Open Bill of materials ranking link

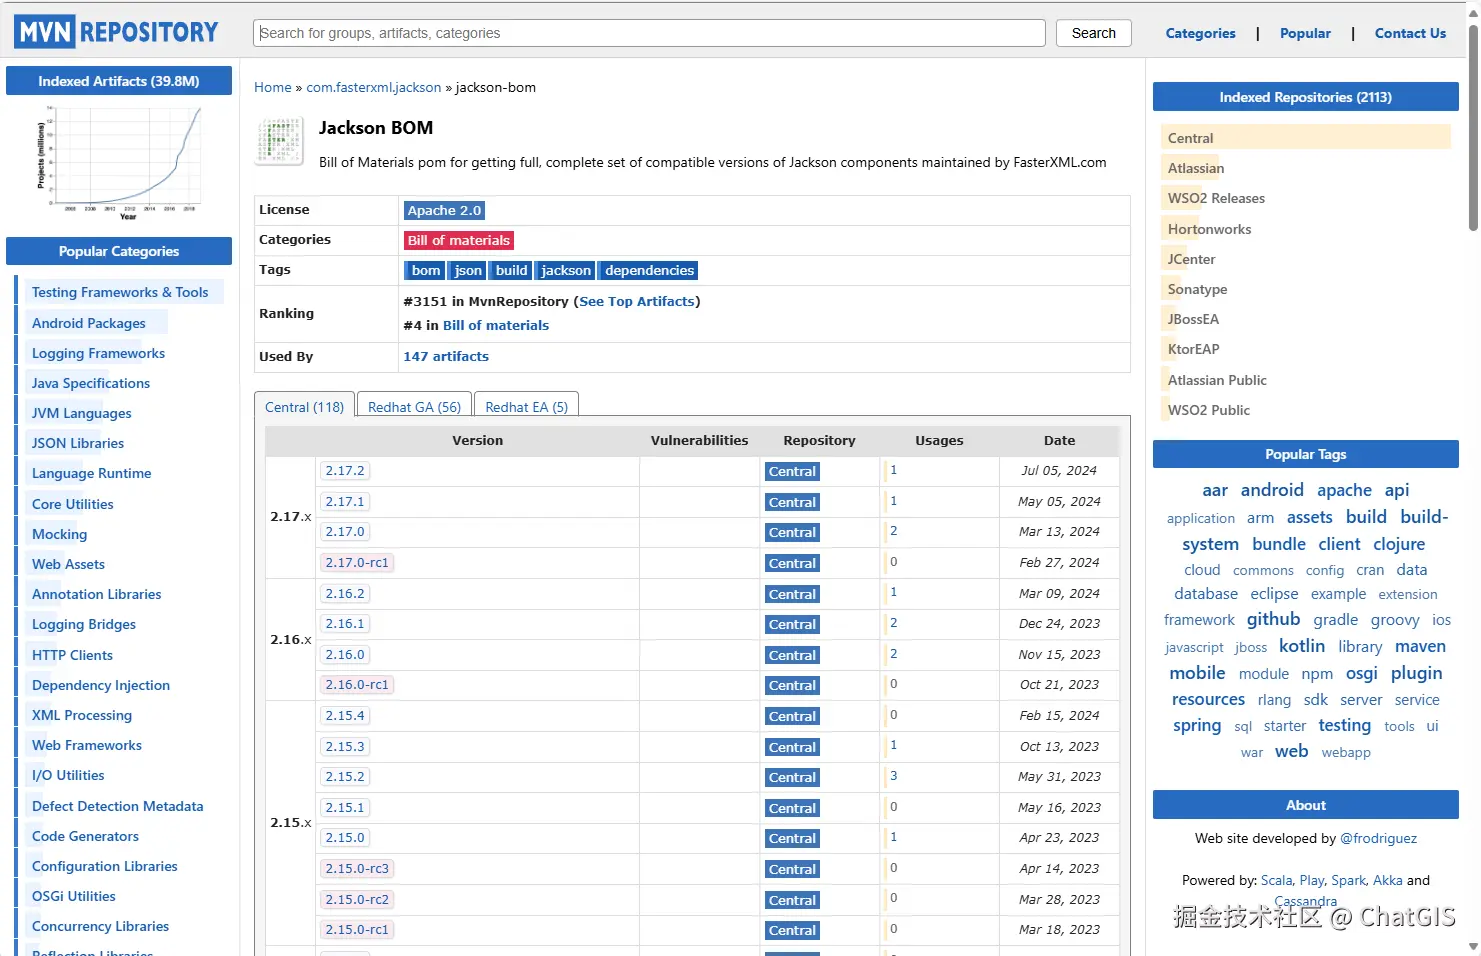496,326
